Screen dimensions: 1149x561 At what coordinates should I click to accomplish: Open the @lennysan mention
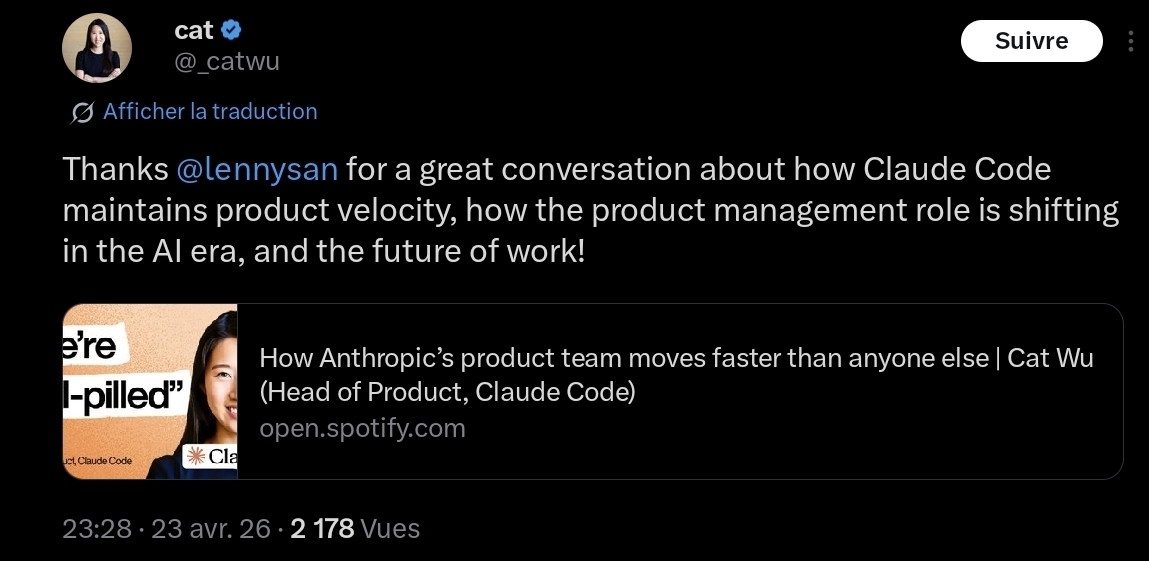257,169
